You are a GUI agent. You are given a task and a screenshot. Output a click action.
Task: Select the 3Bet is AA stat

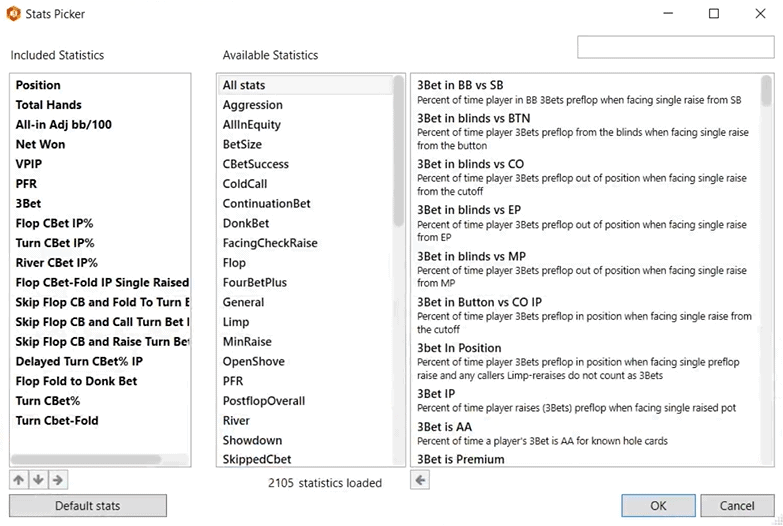click(x=444, y=427)
